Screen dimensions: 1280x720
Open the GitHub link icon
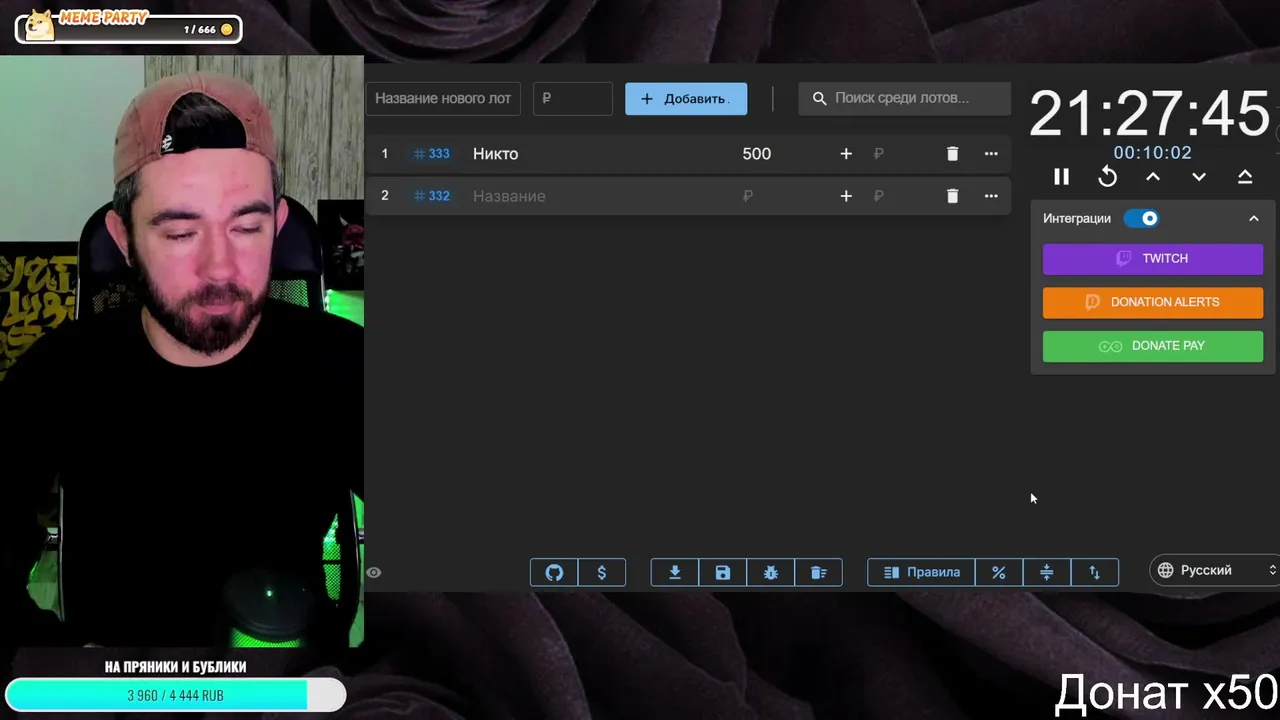[x=554, y=572]
